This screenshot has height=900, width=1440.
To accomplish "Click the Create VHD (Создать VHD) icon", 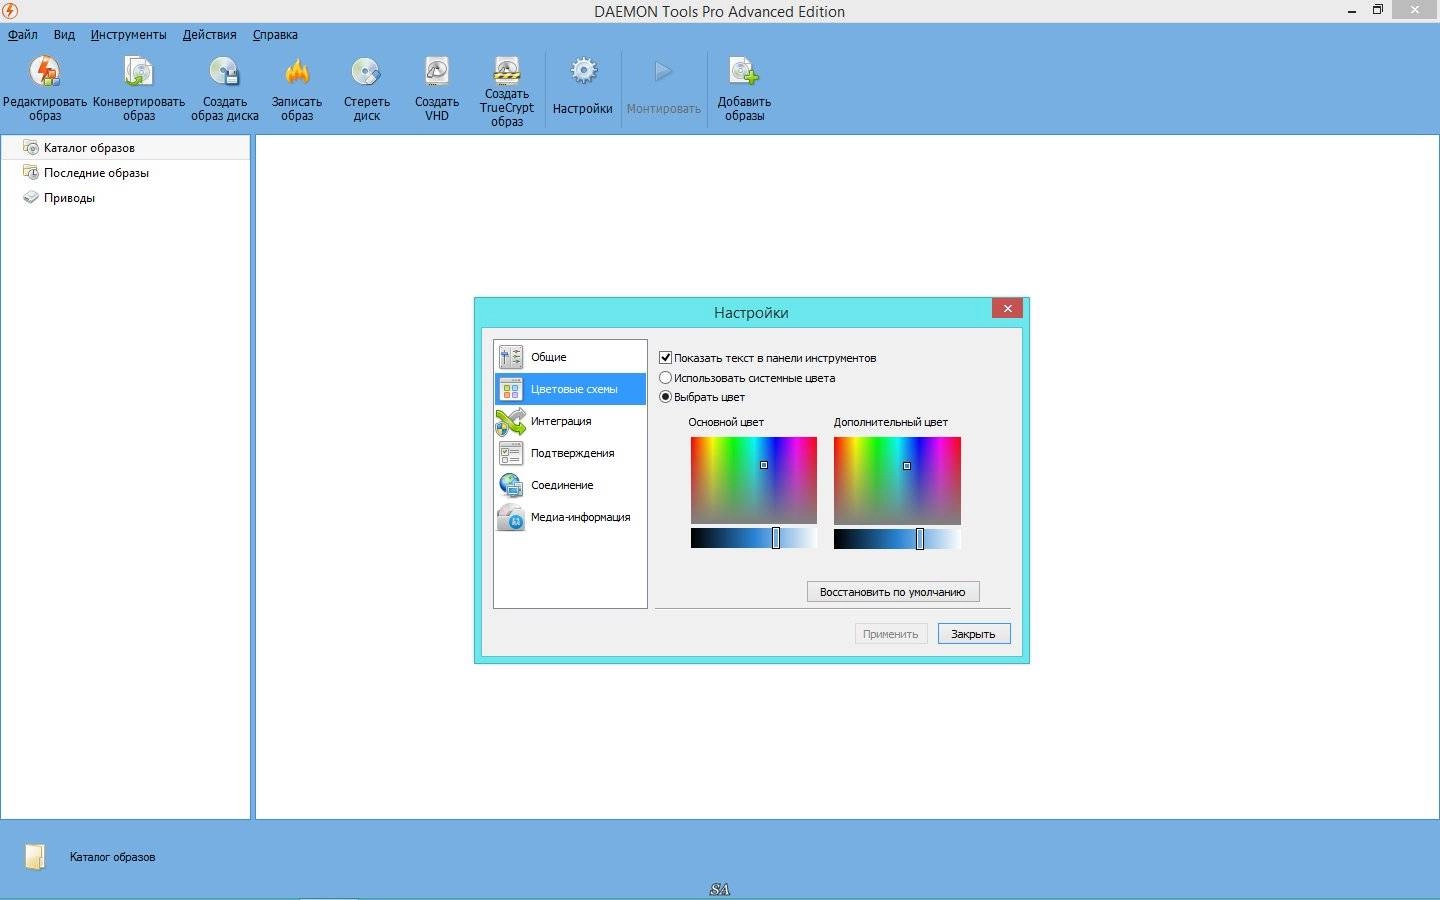I will click(x=437, y=72).
